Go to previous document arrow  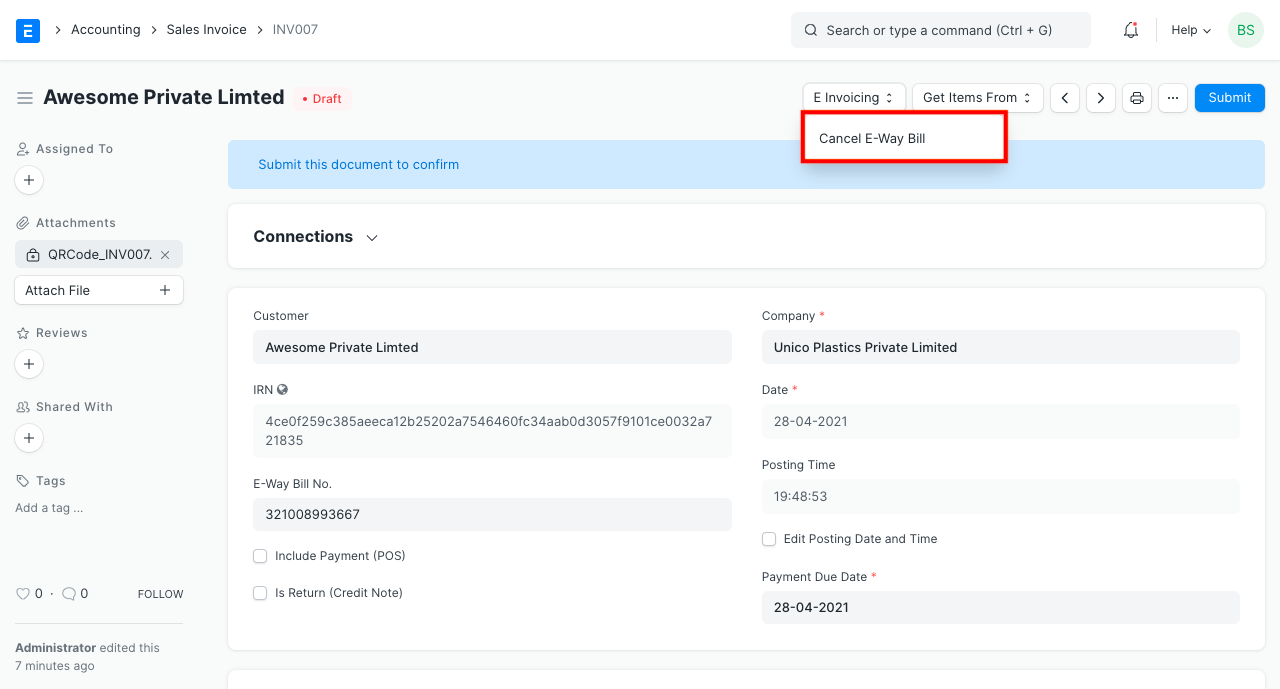[1065, 98]
